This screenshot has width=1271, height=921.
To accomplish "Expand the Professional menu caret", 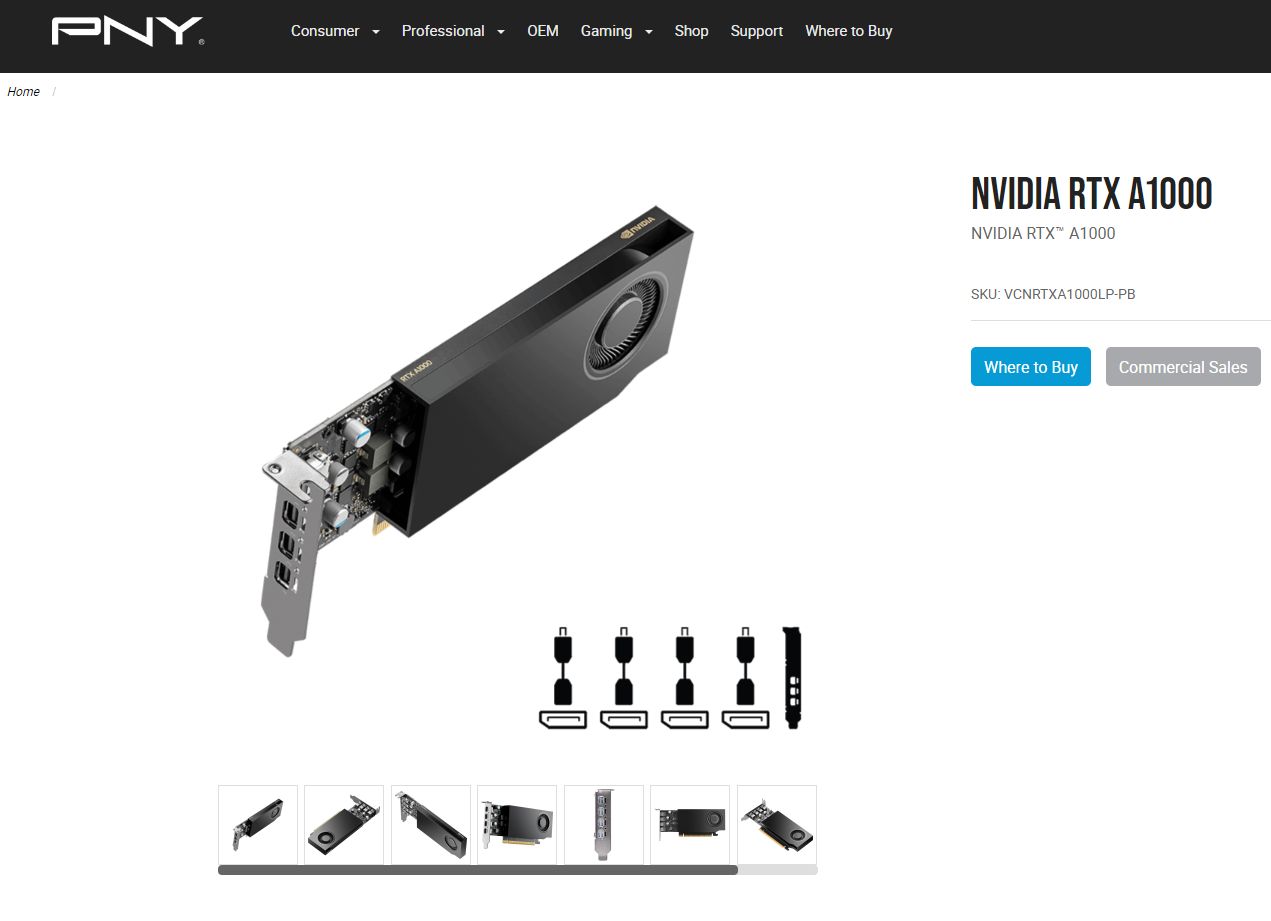I will click(501, 32).
